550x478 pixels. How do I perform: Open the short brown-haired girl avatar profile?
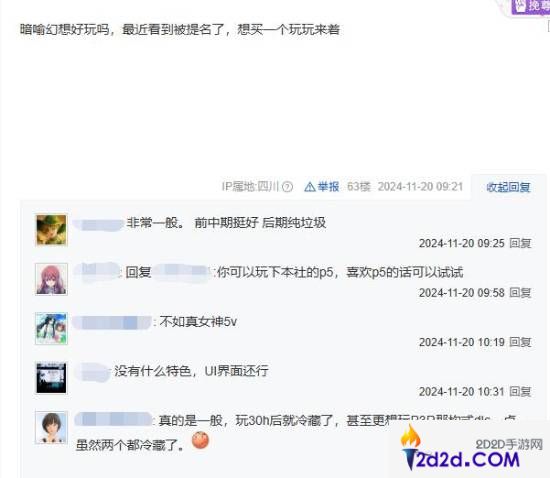coord(51,427)
